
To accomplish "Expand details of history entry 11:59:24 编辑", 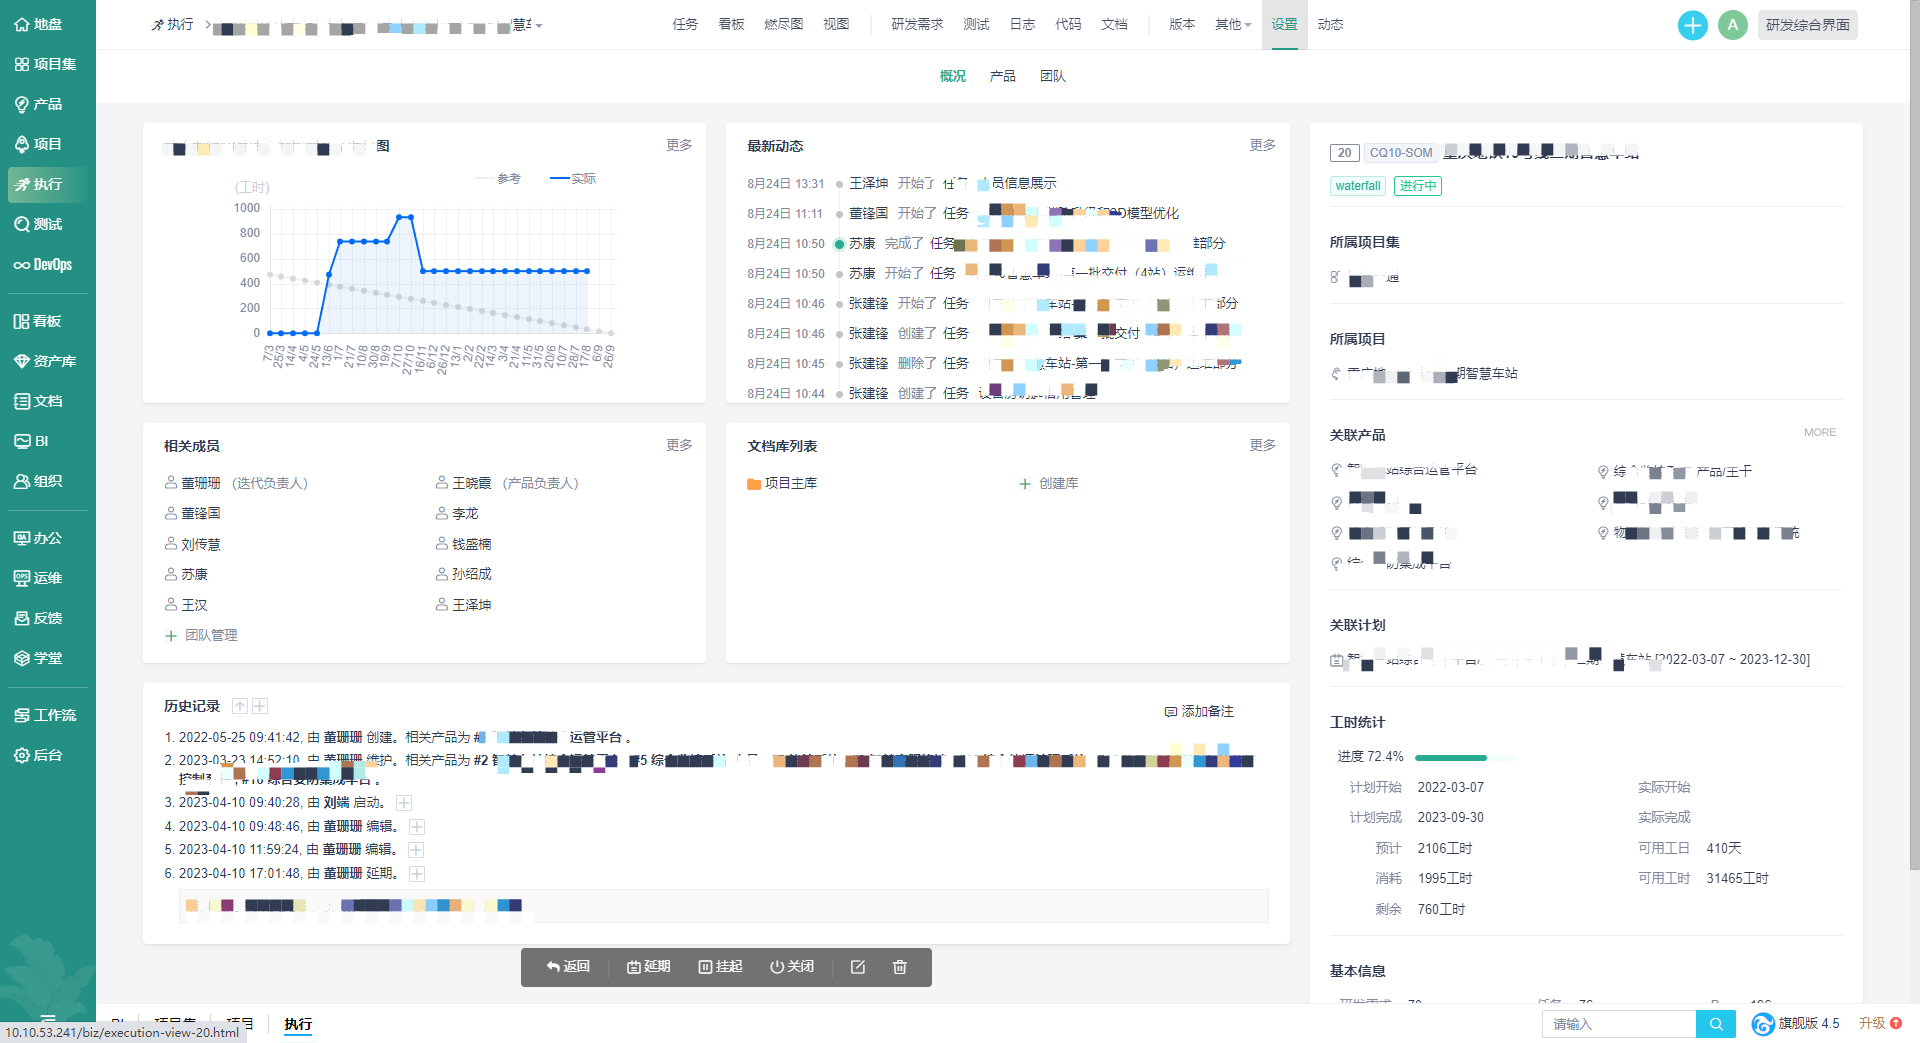I will click(x=416, y=850).
